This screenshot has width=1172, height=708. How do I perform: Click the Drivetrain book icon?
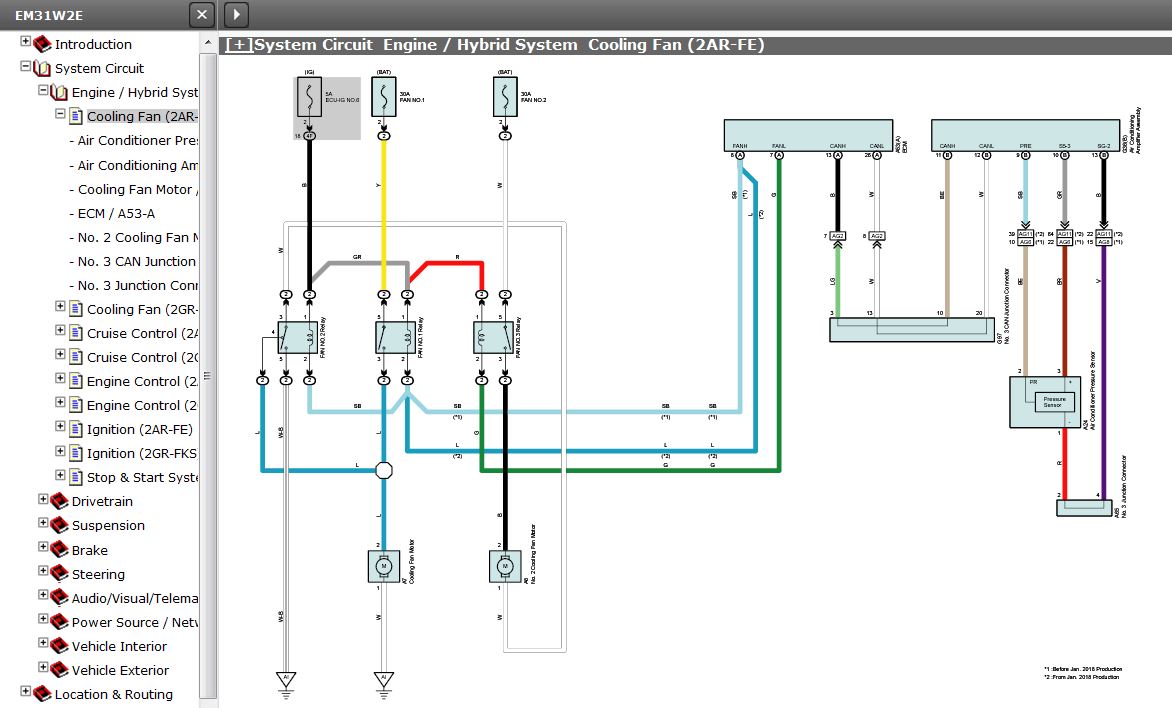59,501
